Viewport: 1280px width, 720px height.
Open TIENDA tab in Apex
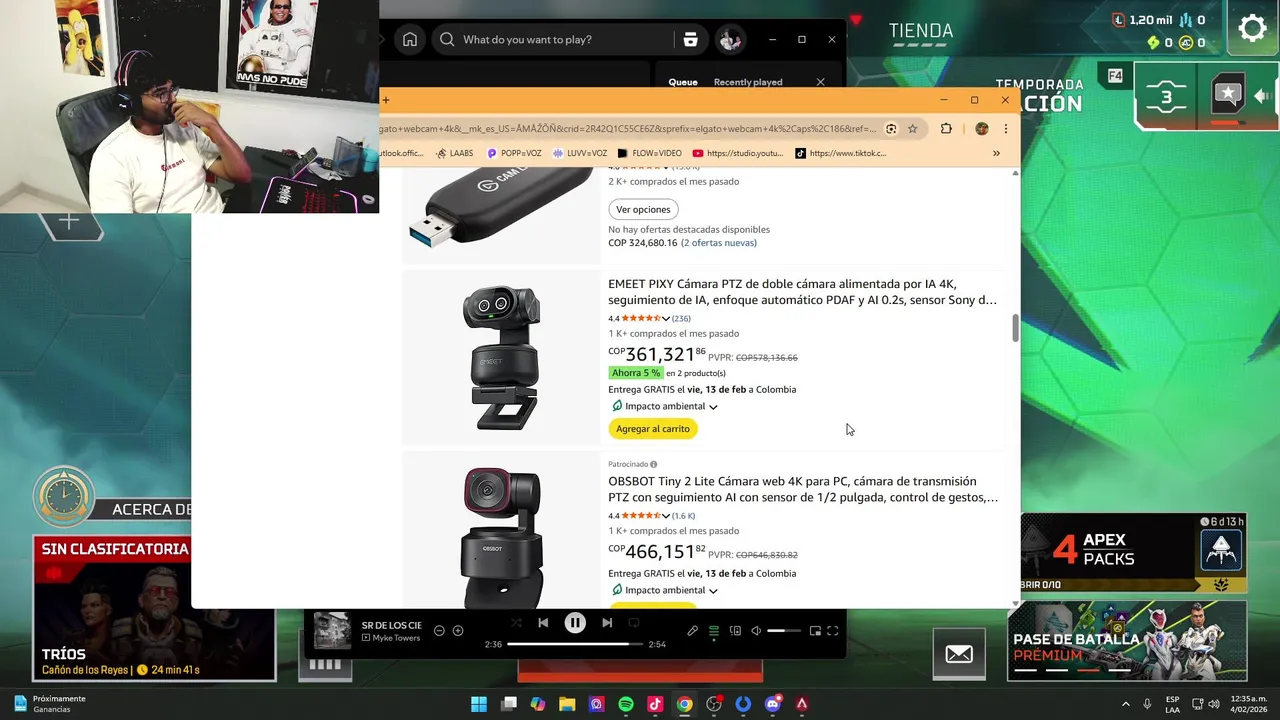(921, 31)
